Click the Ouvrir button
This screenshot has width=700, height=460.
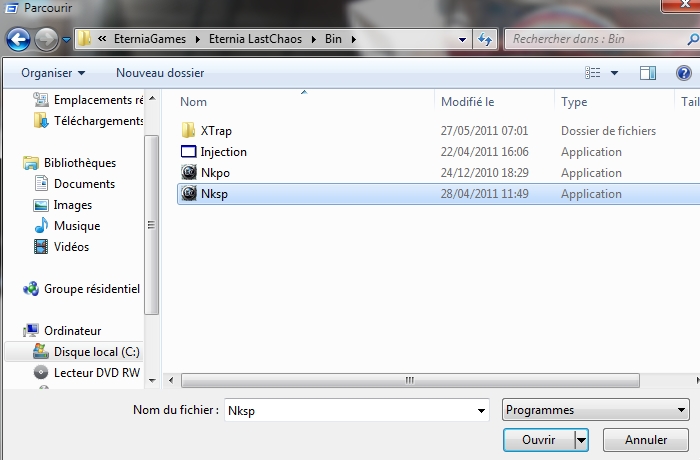tap(539, 440)
